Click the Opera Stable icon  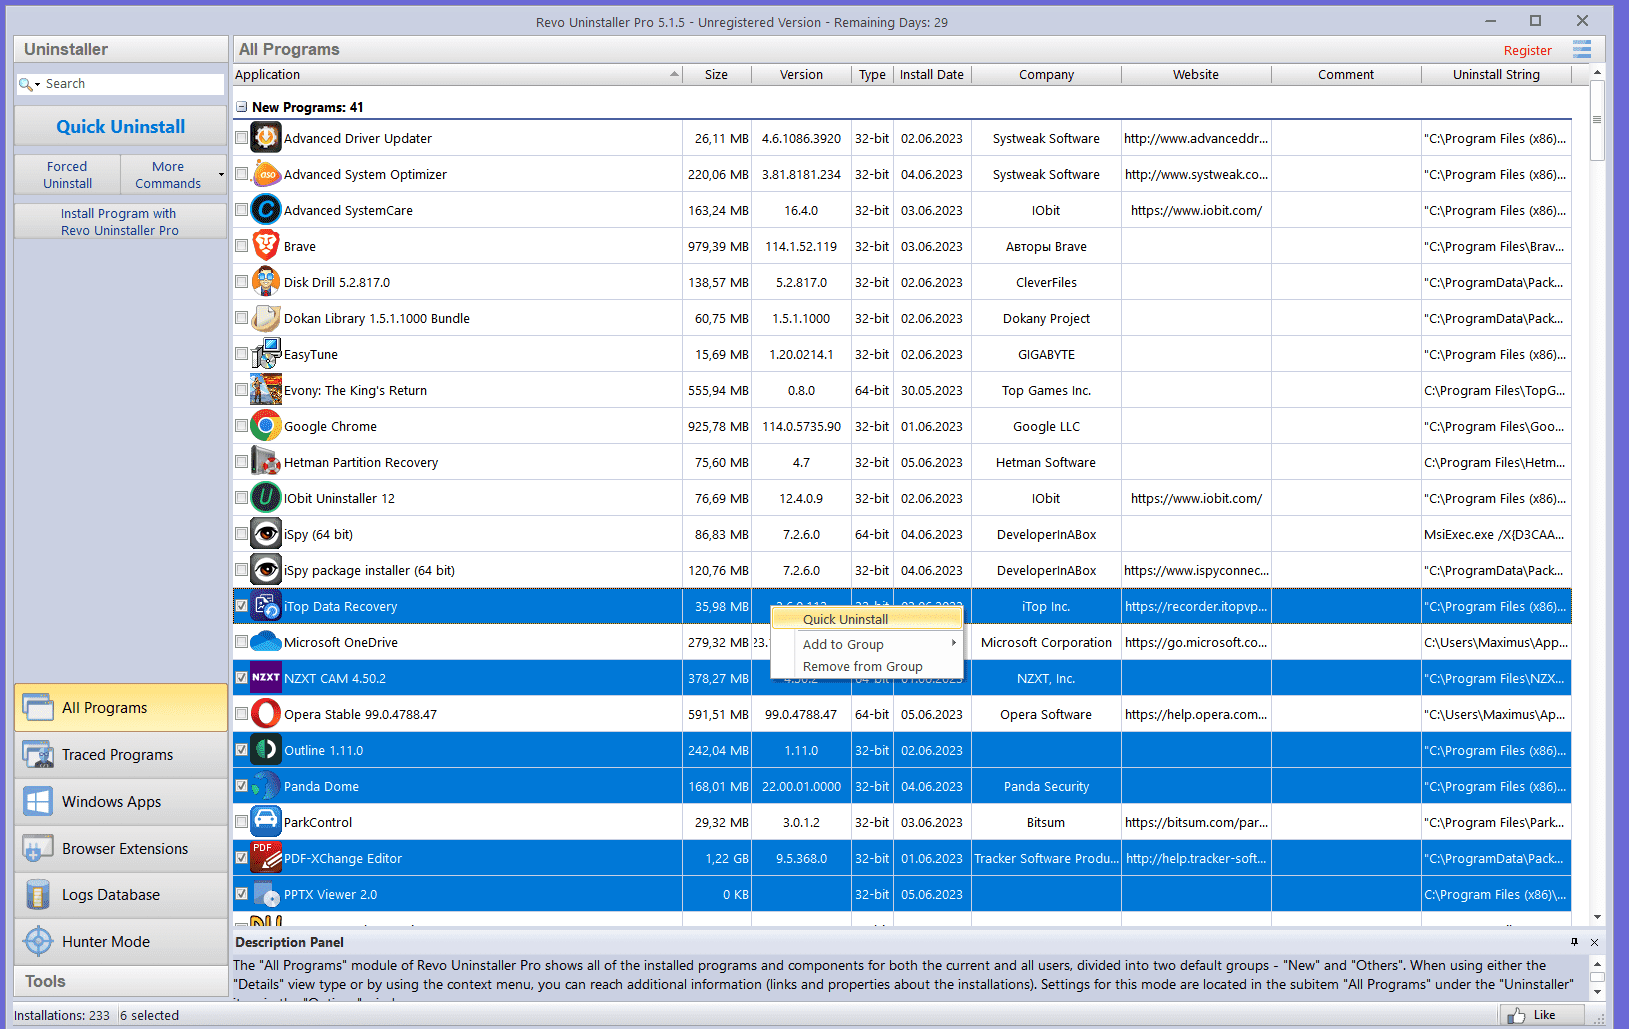click(x=266, y=714)
